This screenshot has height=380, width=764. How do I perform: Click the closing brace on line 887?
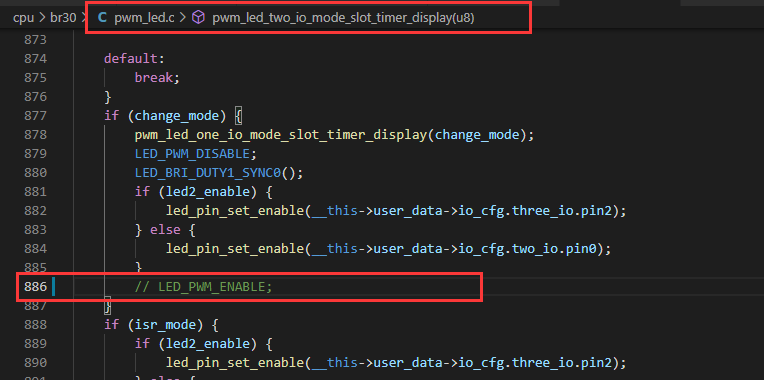(108, 306)
